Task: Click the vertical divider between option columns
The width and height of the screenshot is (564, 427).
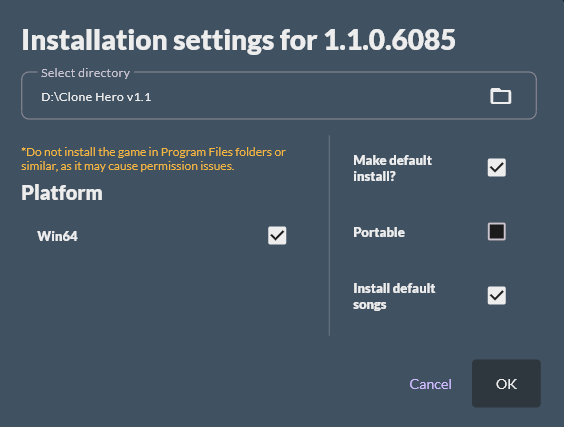Action: point(329,235)
